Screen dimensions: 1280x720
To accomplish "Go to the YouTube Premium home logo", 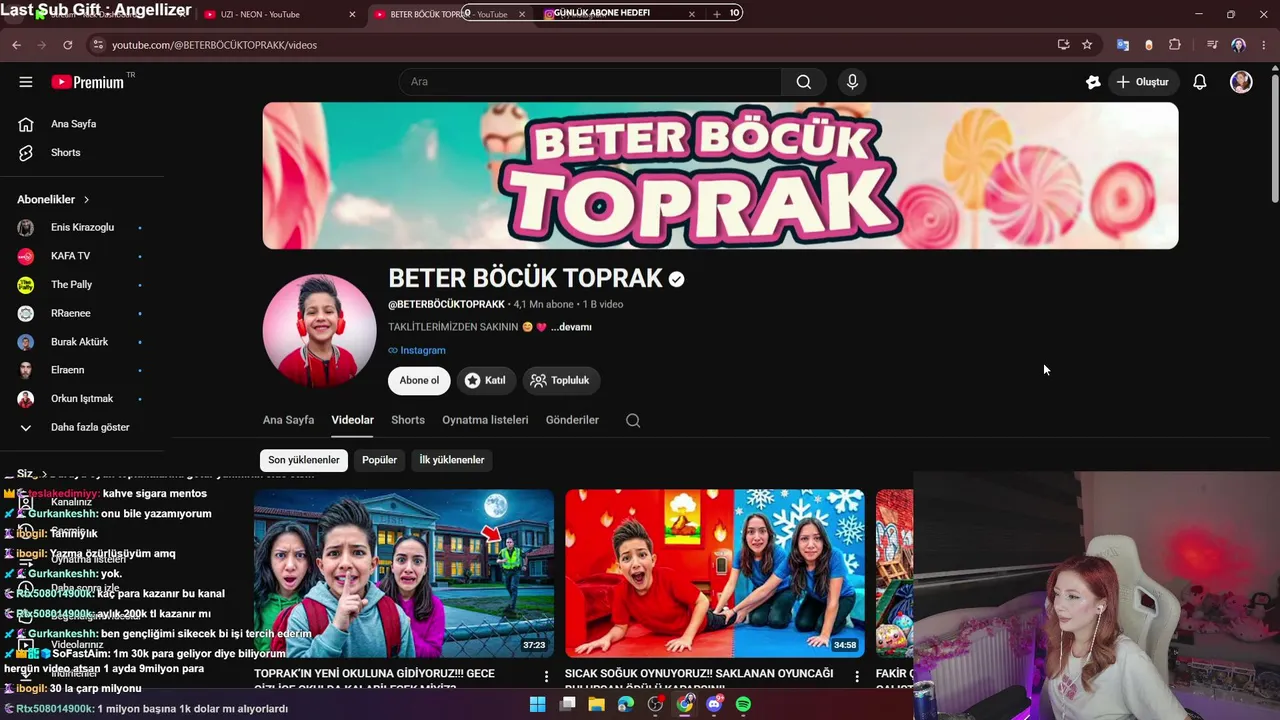I will click(x=88, y=82).
